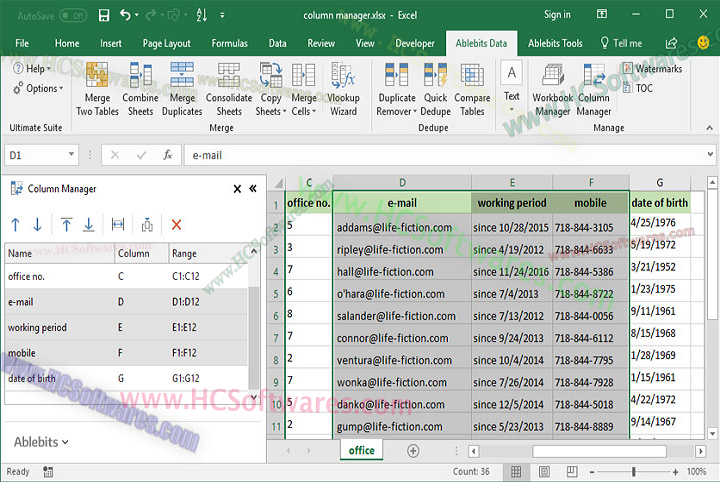Close the Column Manager pane
This screenshot has height=484, width=720.
point(237,189)
